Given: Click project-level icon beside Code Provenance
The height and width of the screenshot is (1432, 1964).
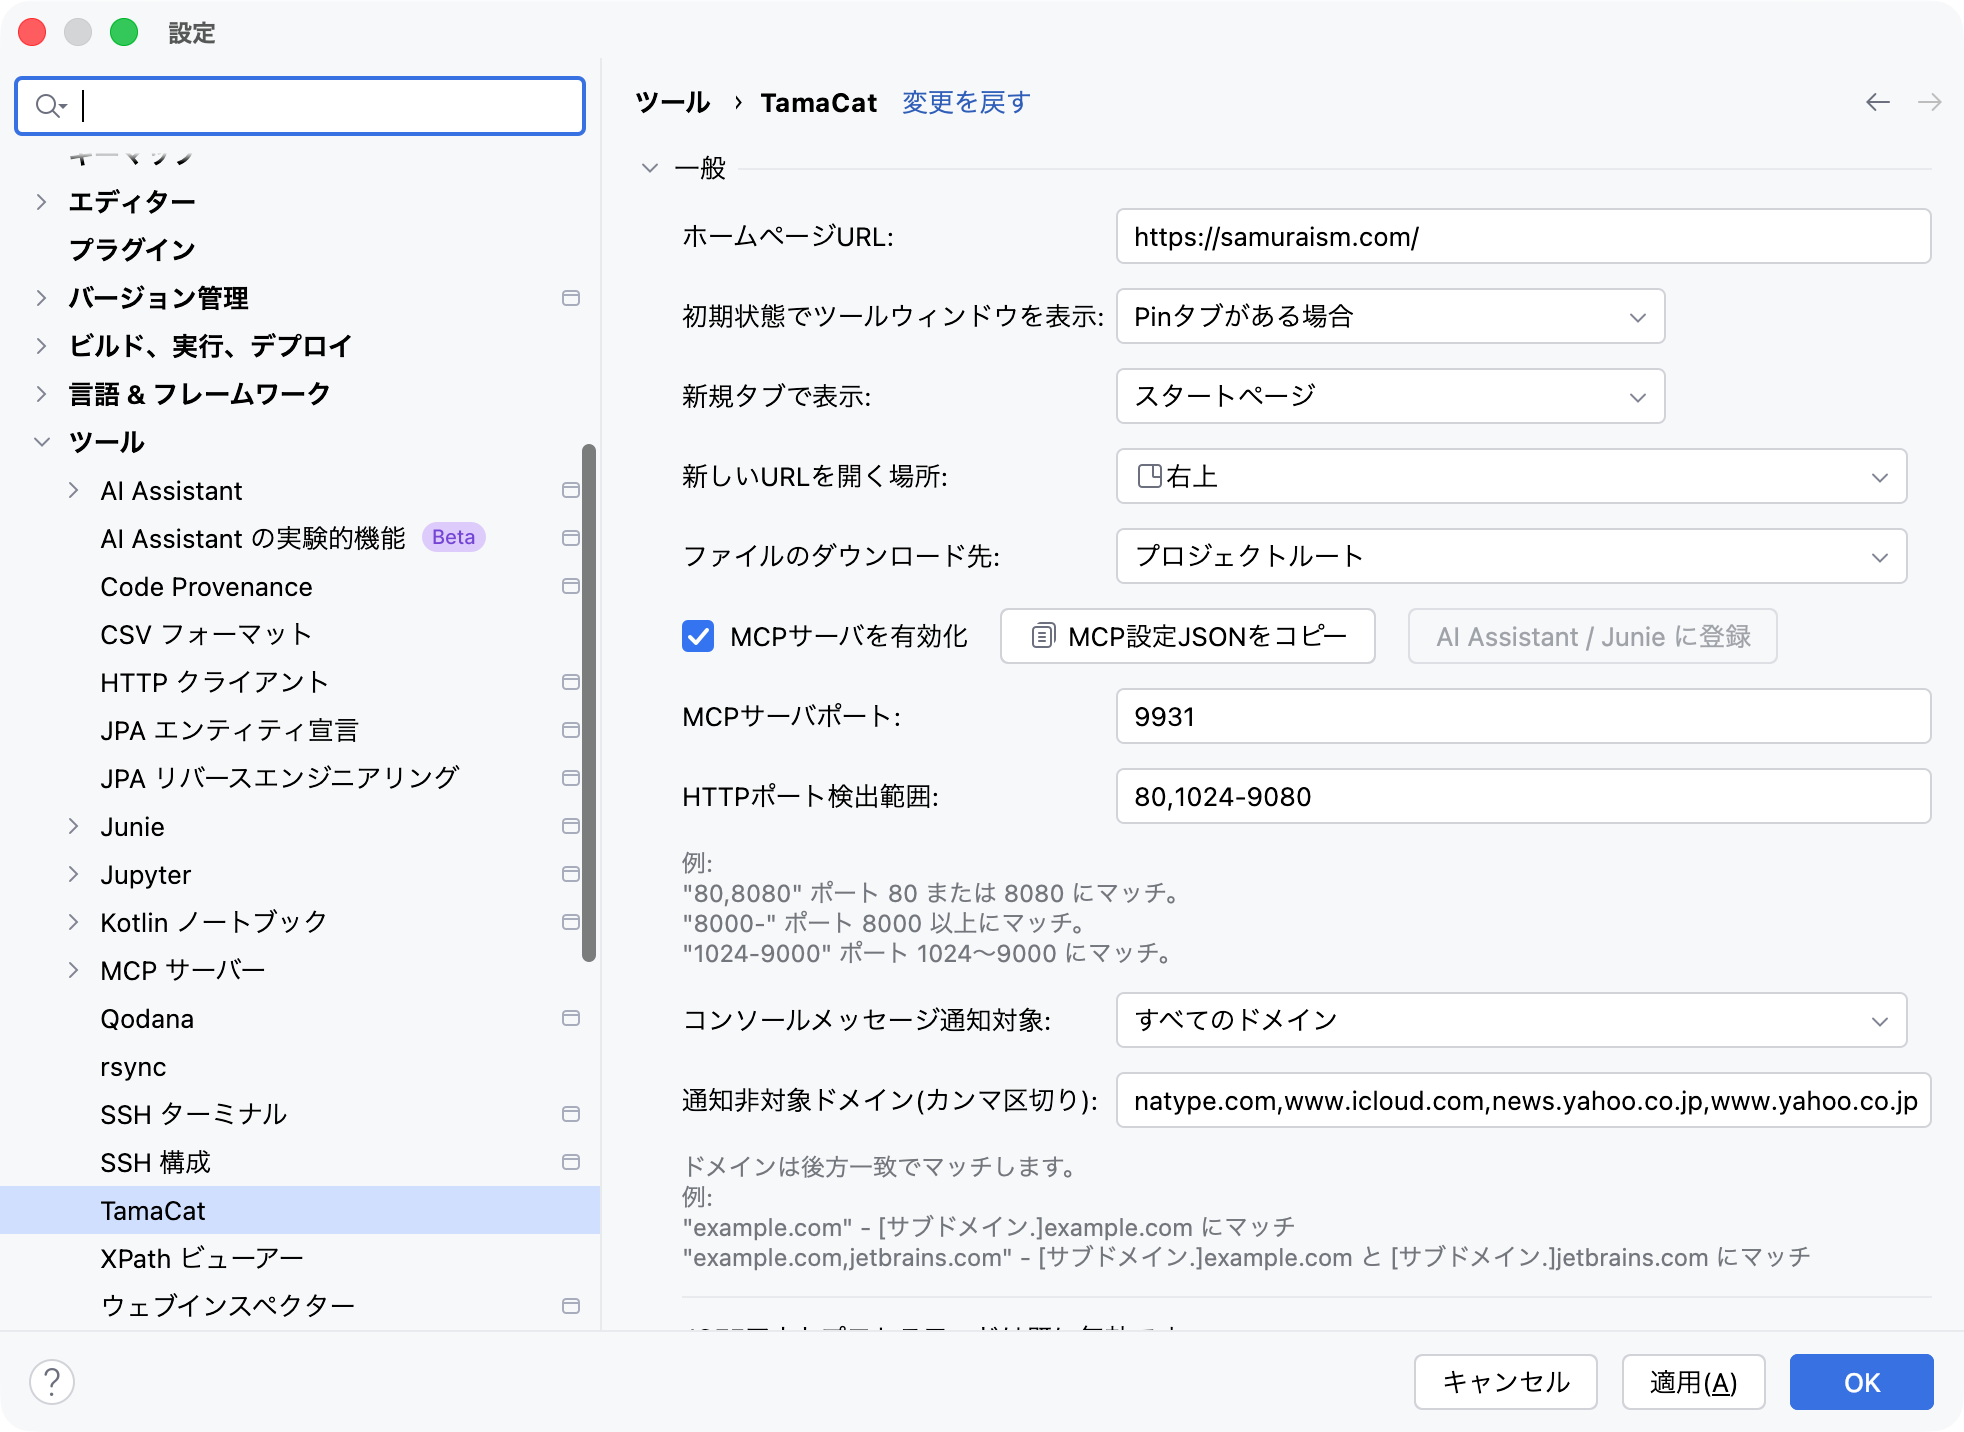Looking at the screenshot, I should 571,586.
